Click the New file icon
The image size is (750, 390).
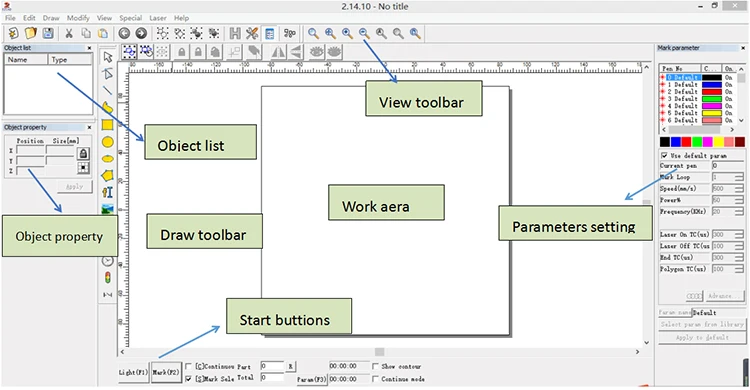[13, 33]
